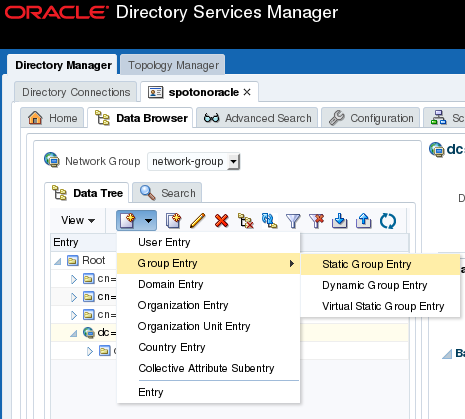Select Virtual Static Group Entry
Image resolution: width=465 pixels, height=419 pixels.
pyautogui.click(x=380, y=306)
